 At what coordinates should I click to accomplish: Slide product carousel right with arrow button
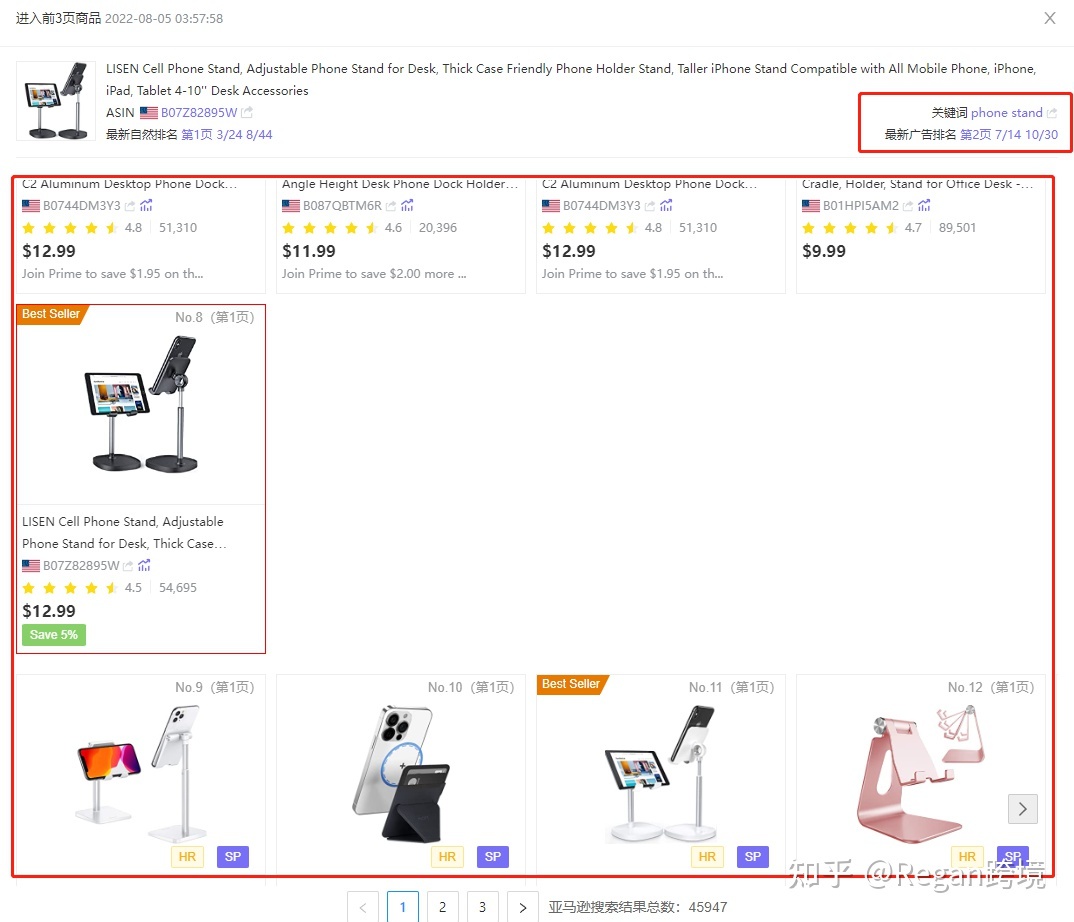(x=1023, y=809)
